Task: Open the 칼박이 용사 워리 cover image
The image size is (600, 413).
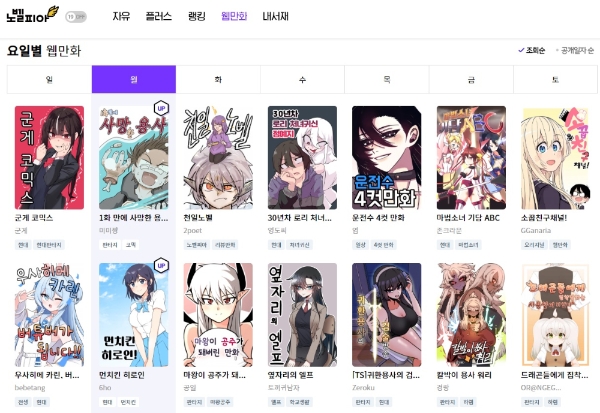Action: click(x=471, y=315)
